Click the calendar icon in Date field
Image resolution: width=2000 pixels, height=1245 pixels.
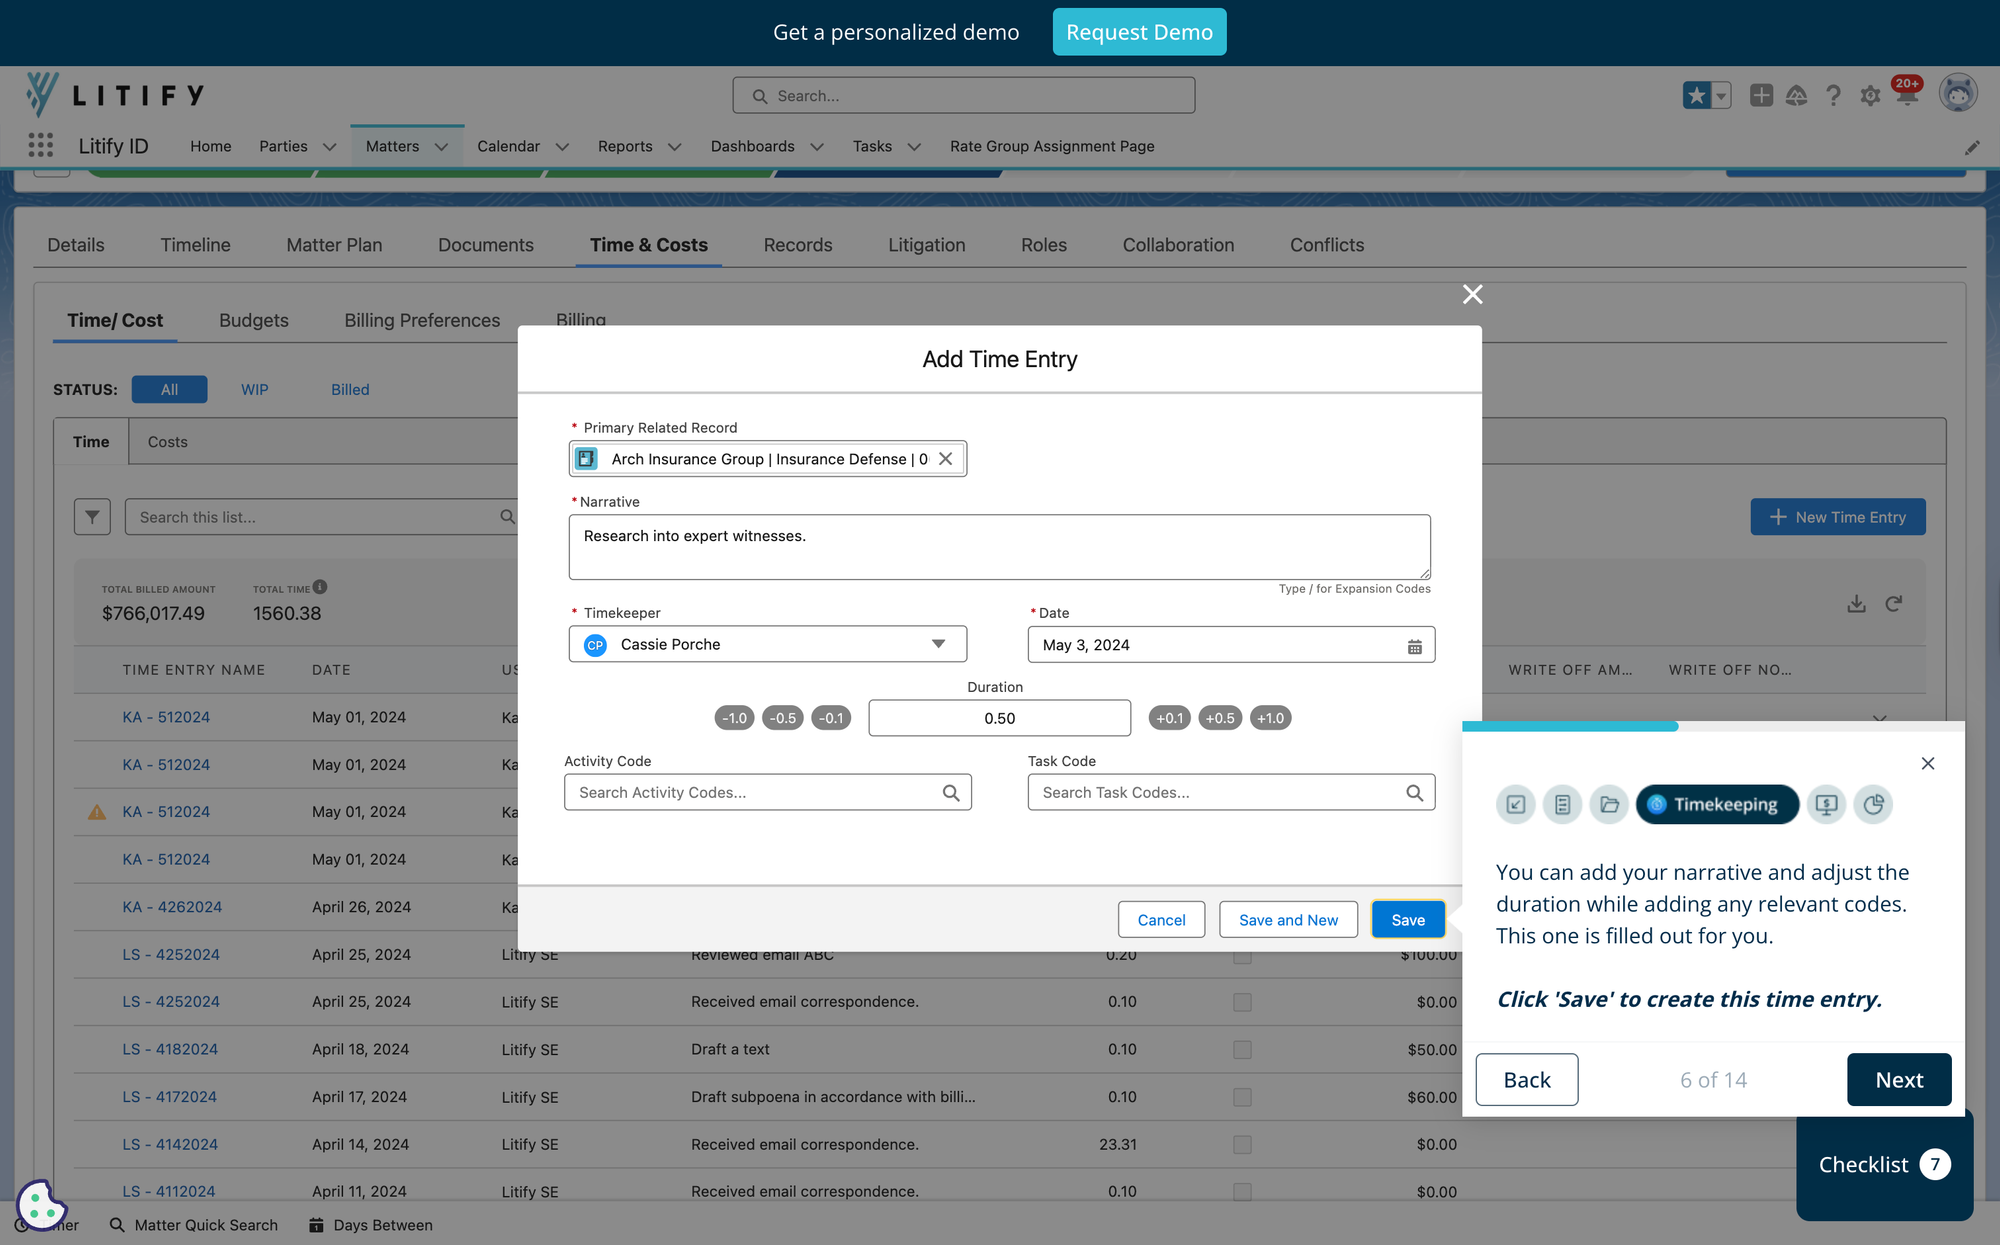tap(1414, 646)
